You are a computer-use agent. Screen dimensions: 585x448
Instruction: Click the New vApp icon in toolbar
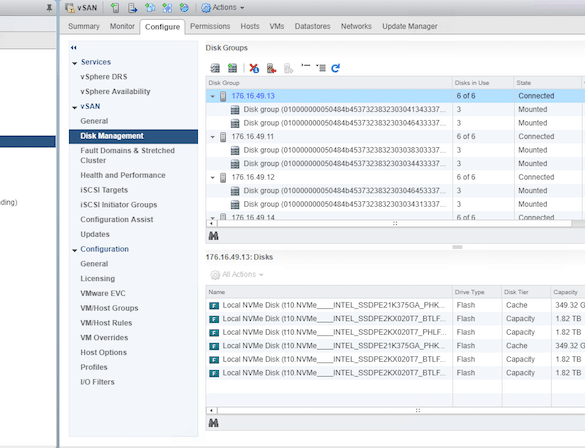tap(167, 7)
